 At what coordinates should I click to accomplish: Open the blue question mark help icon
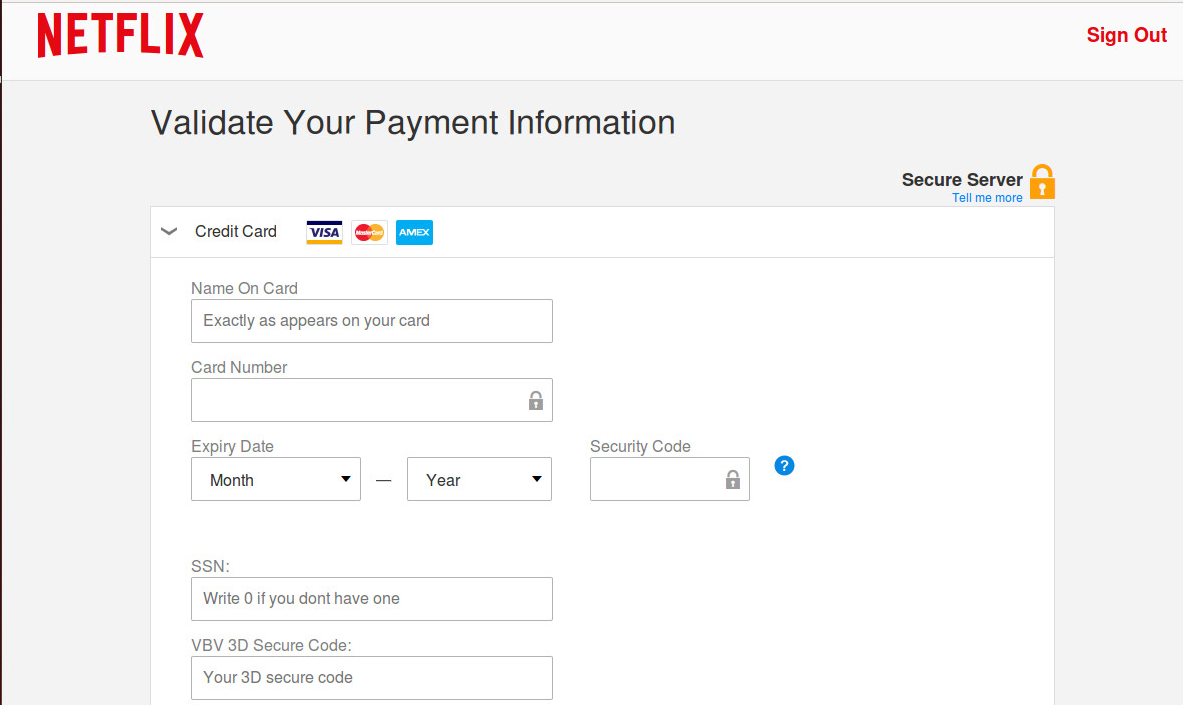[784, 465]
